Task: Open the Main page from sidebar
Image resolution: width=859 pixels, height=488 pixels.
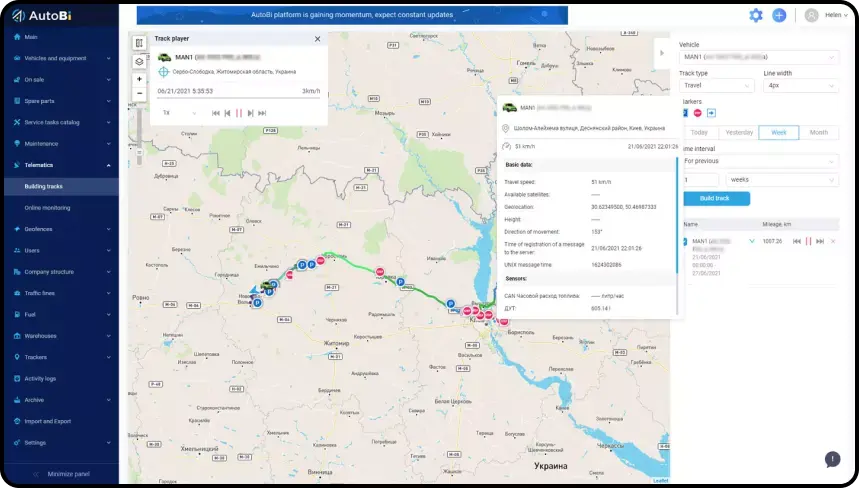Action: click(31, 37)
